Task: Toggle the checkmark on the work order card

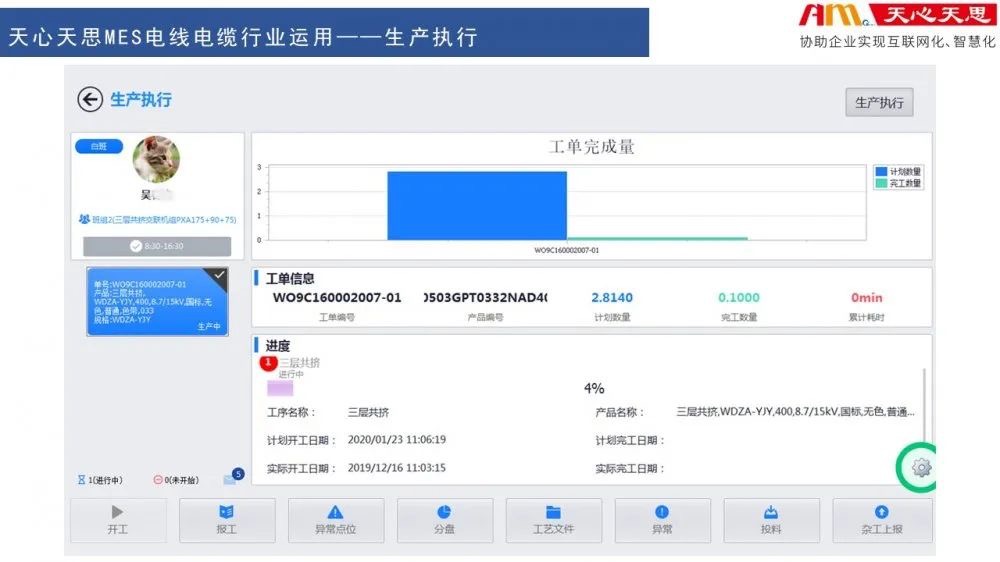Action: pyautogui.click(x=219, y=275)
